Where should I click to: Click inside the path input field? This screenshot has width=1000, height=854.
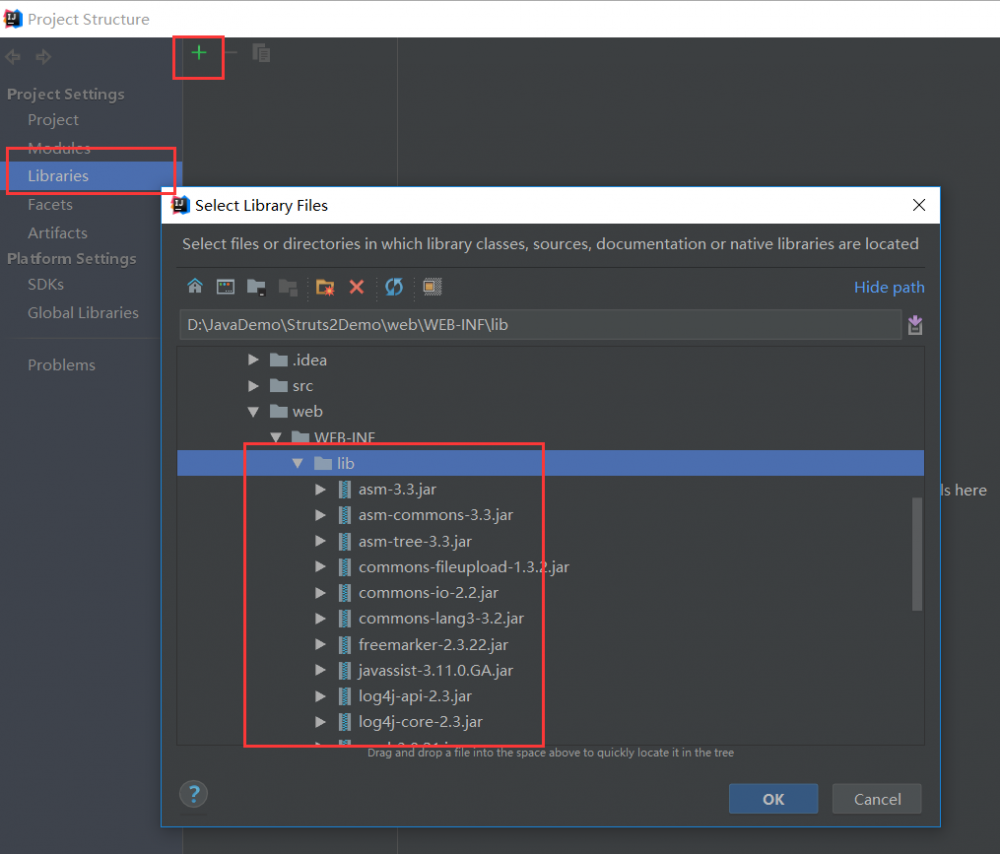click(540, 324)
